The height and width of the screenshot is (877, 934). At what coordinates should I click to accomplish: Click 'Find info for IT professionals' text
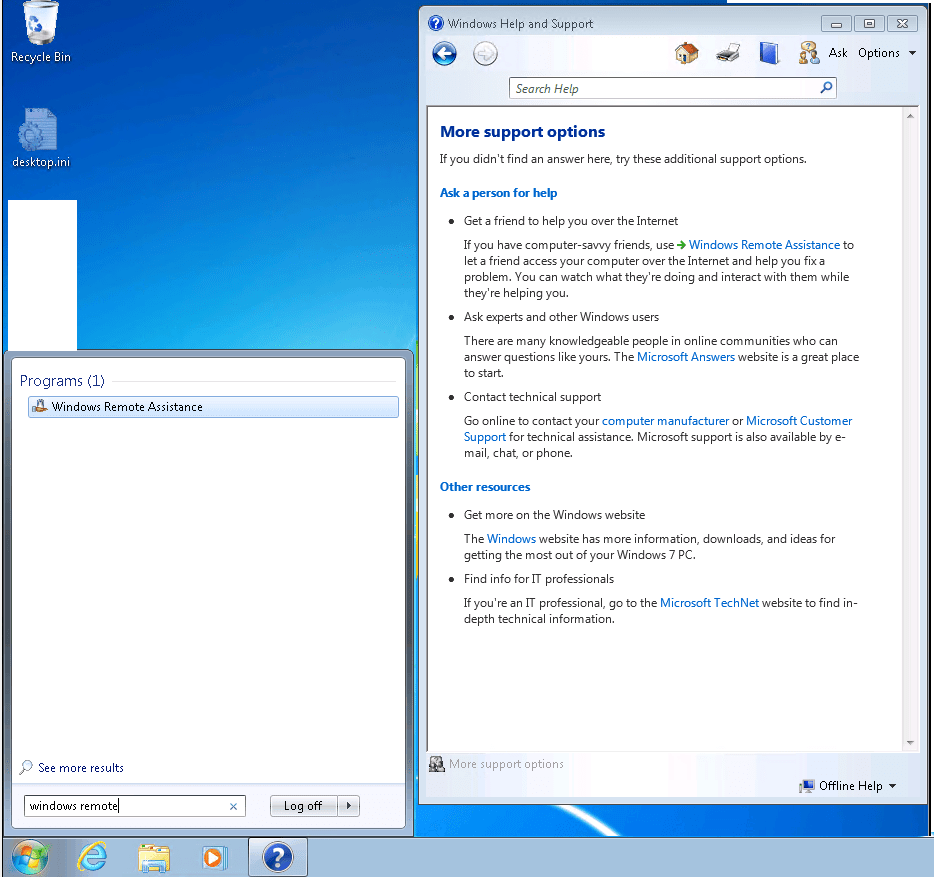coord(539,579)
